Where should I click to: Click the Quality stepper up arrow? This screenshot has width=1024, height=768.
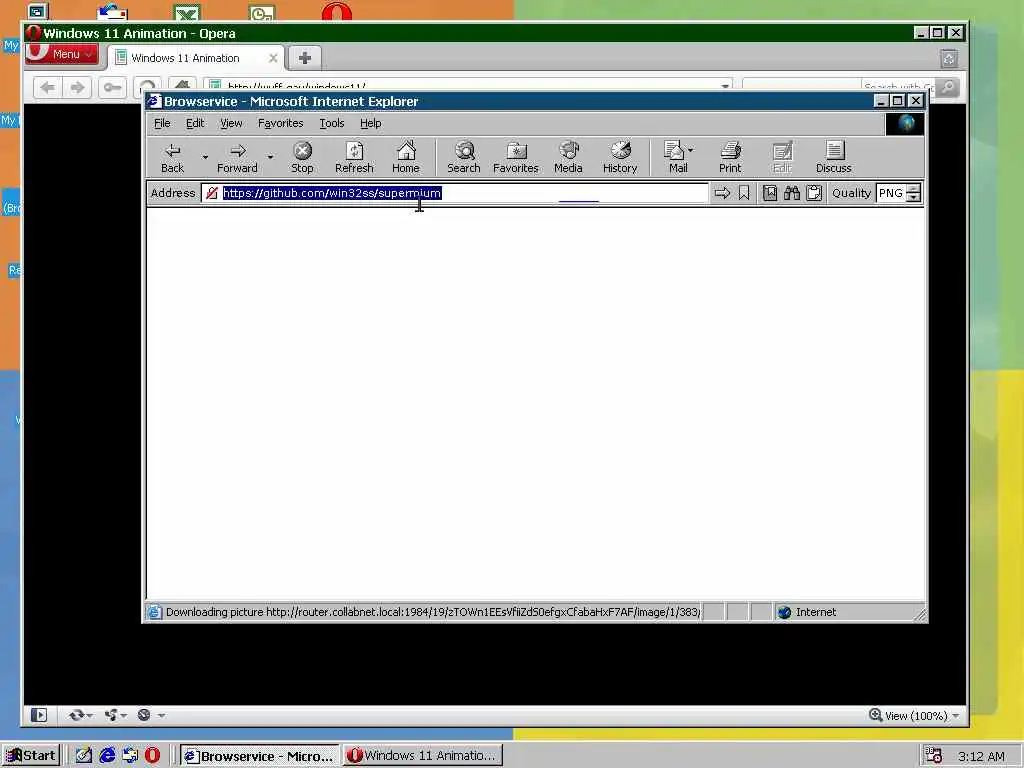[914, 189]
